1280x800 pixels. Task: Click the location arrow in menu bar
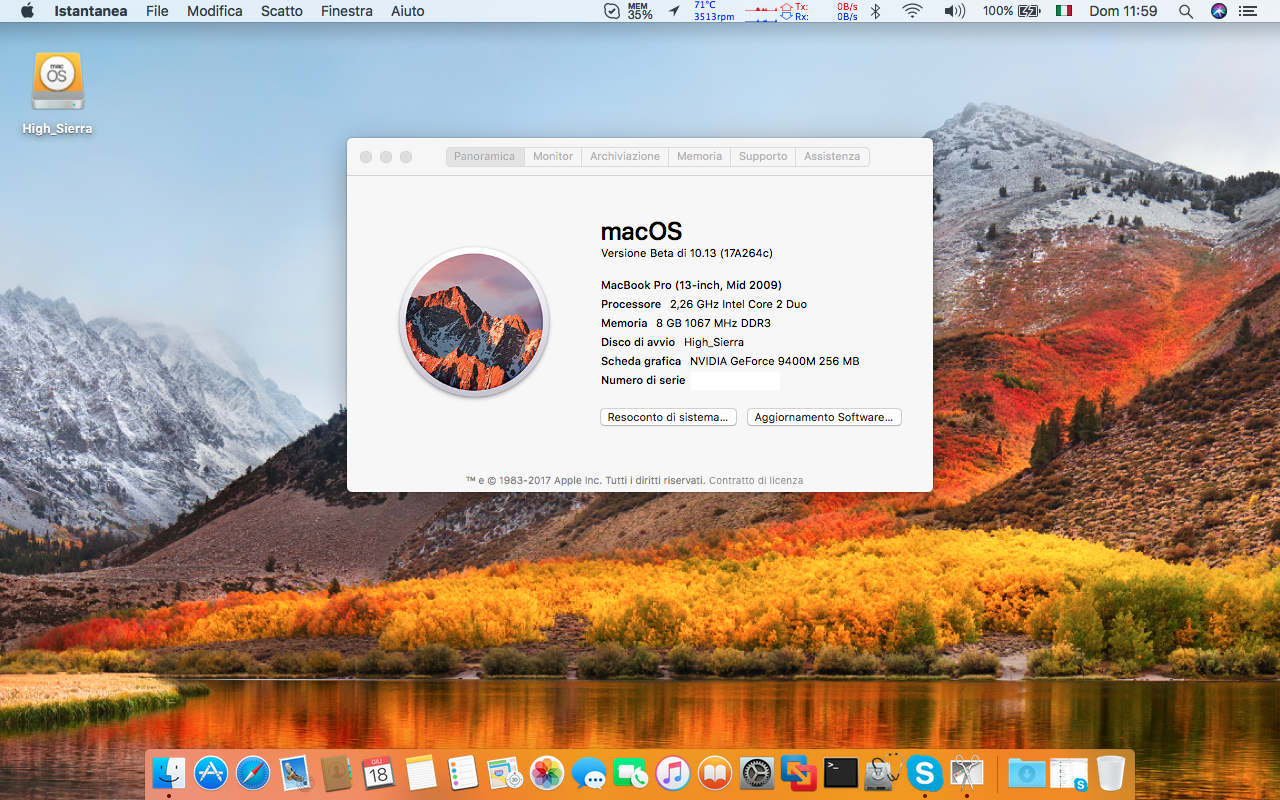click(x=674, y=11)
